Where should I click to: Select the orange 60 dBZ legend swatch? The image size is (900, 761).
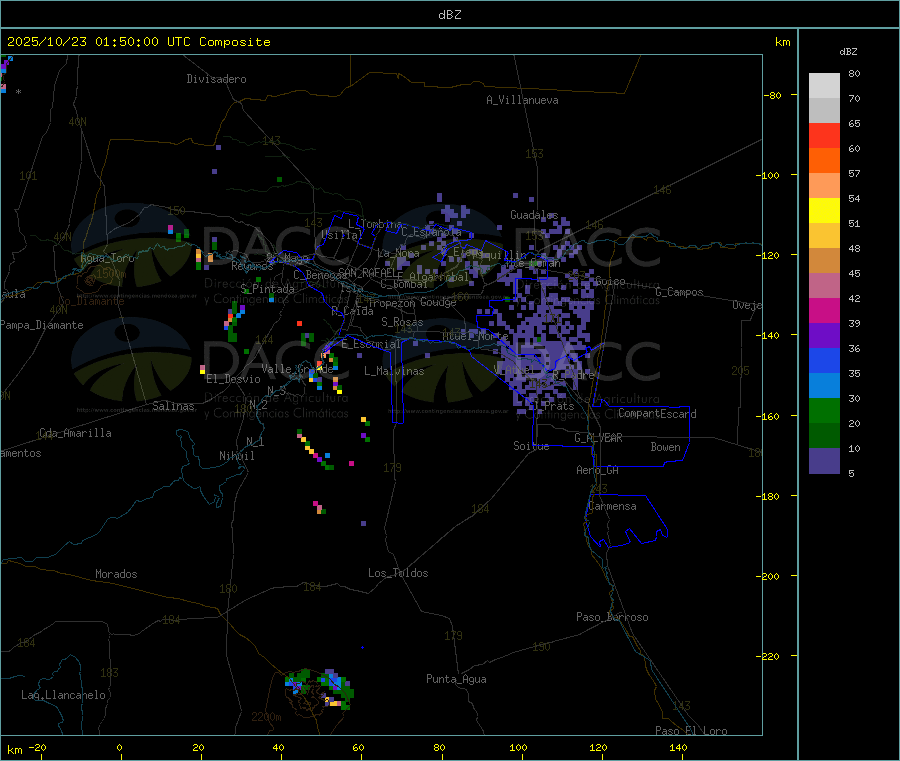(824, 161)
